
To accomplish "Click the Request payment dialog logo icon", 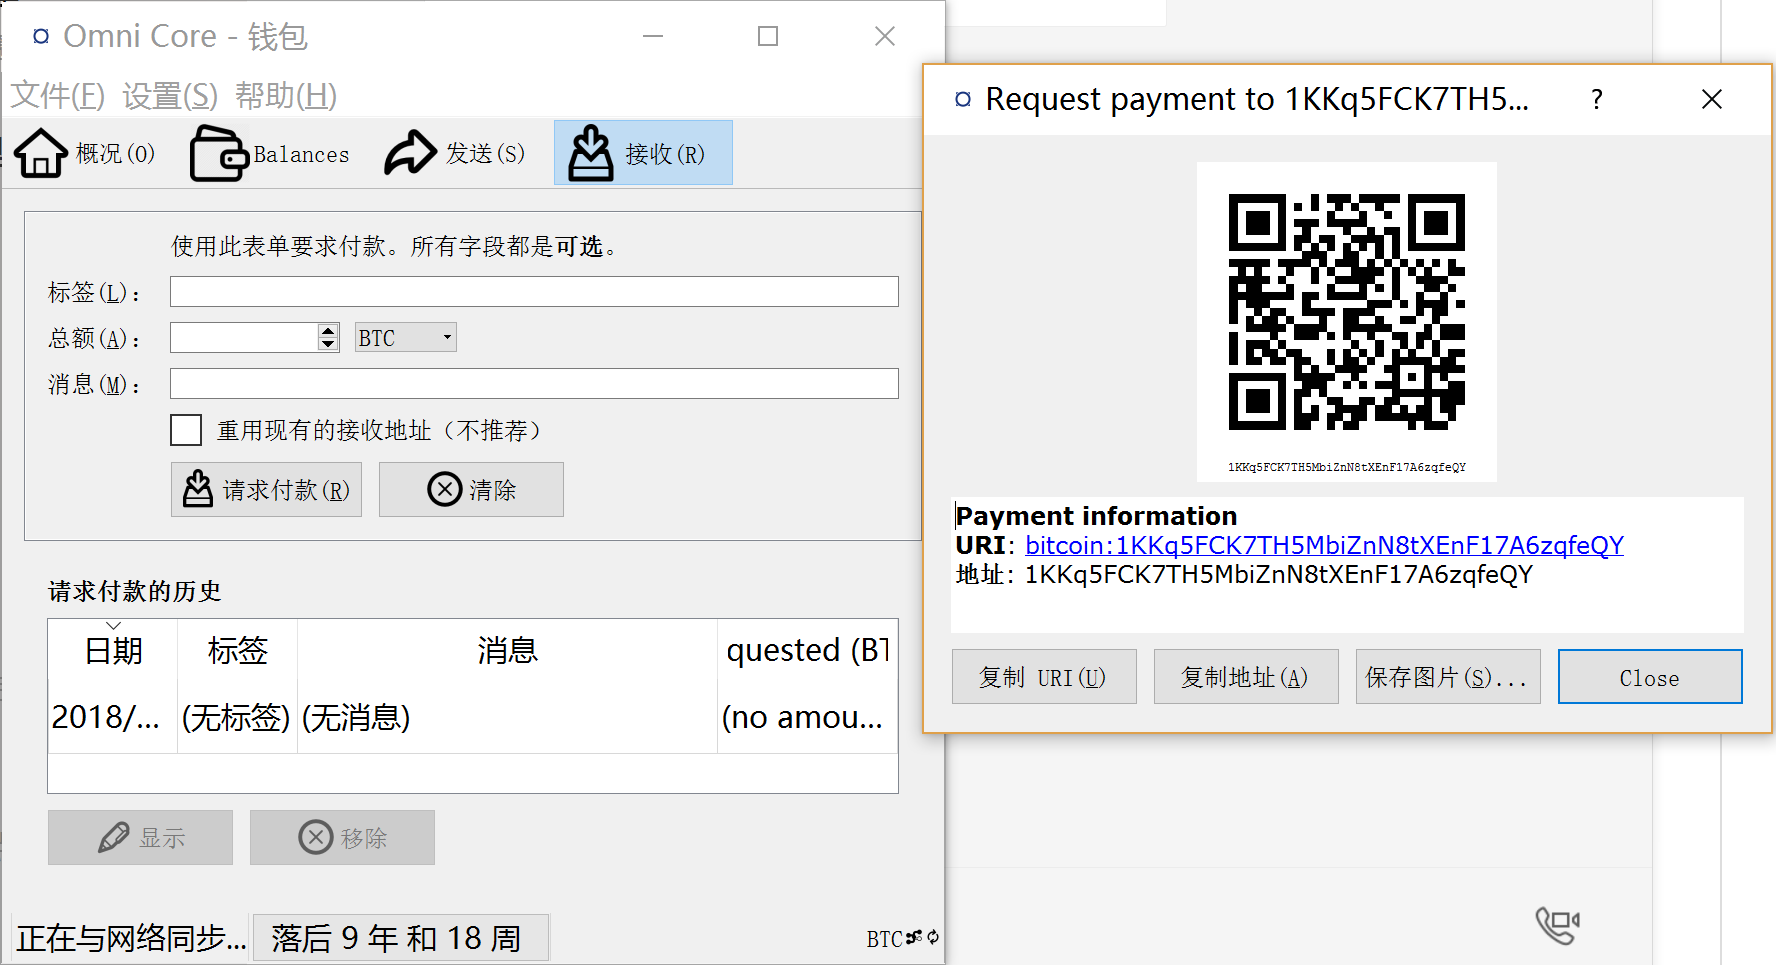I will (x=963, y=99).
